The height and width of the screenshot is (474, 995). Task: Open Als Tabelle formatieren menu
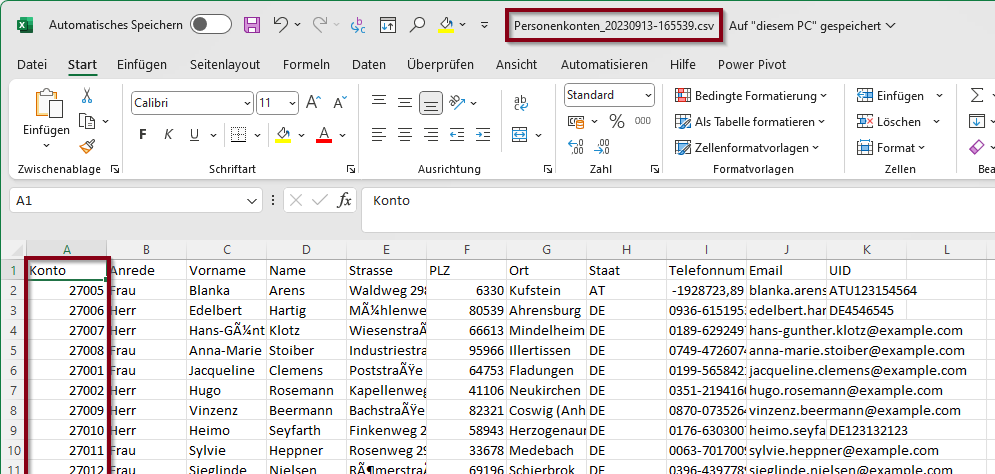pos(749,122)
